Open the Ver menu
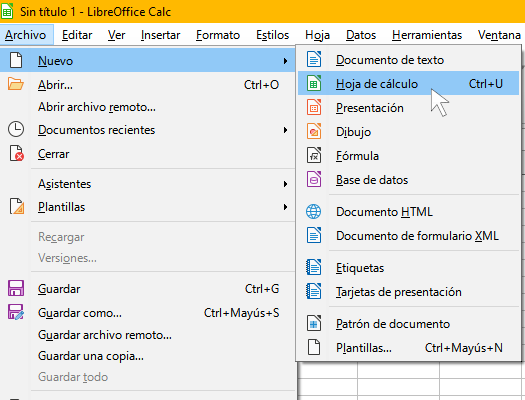525x400 pixels. [117, 35]
